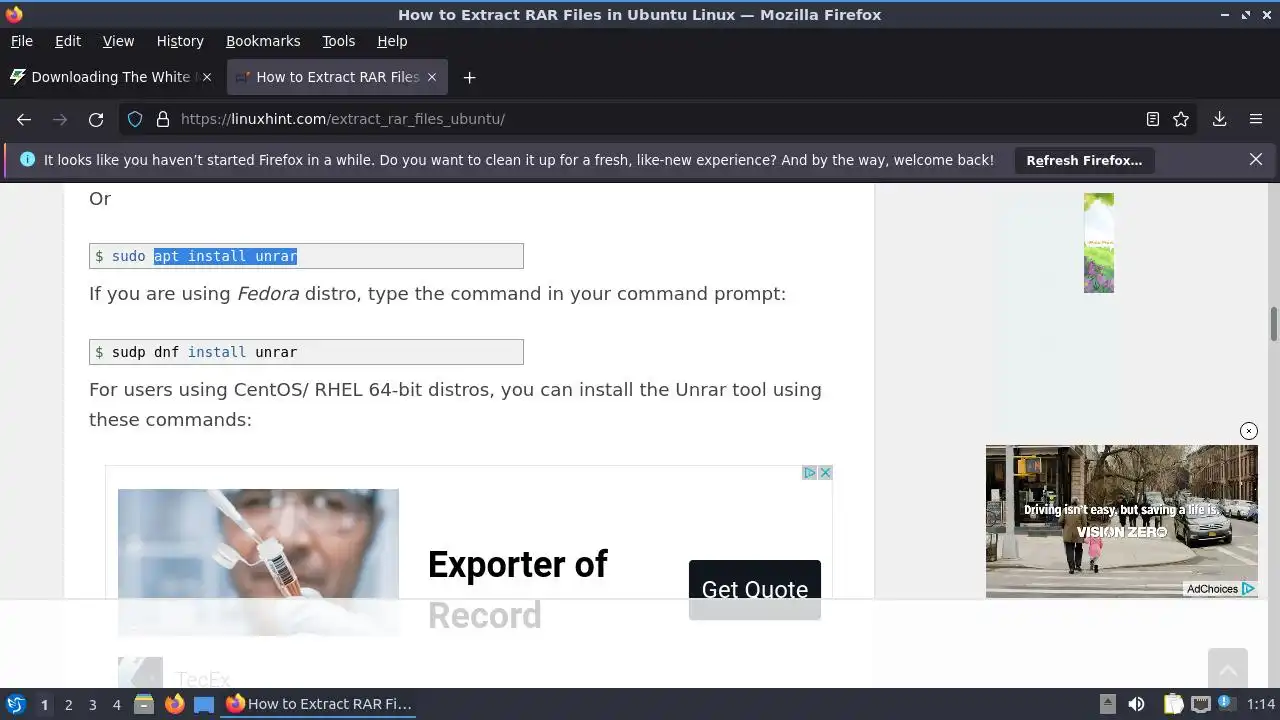The height and width of the screenshot is (720, 1280).
Task: Open a new tab with plus button
Action: click(469, 77)
